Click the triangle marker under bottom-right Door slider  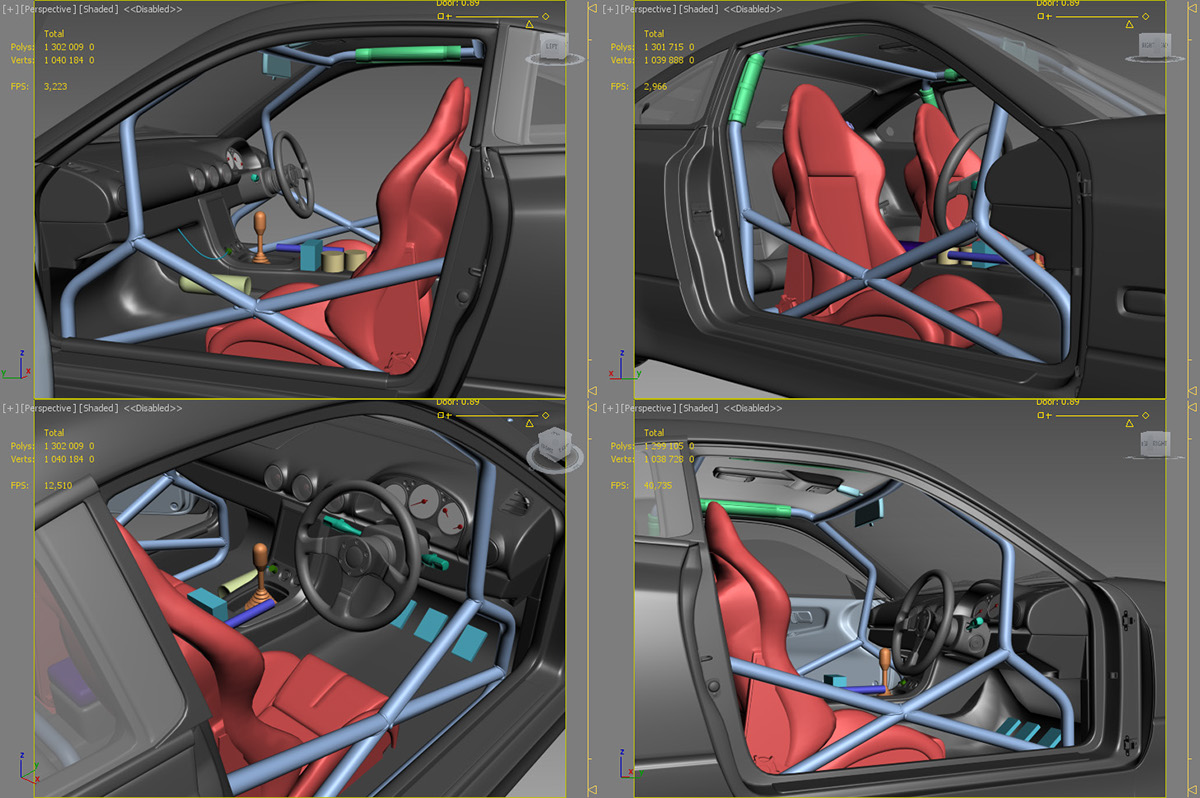[1129, 423]
